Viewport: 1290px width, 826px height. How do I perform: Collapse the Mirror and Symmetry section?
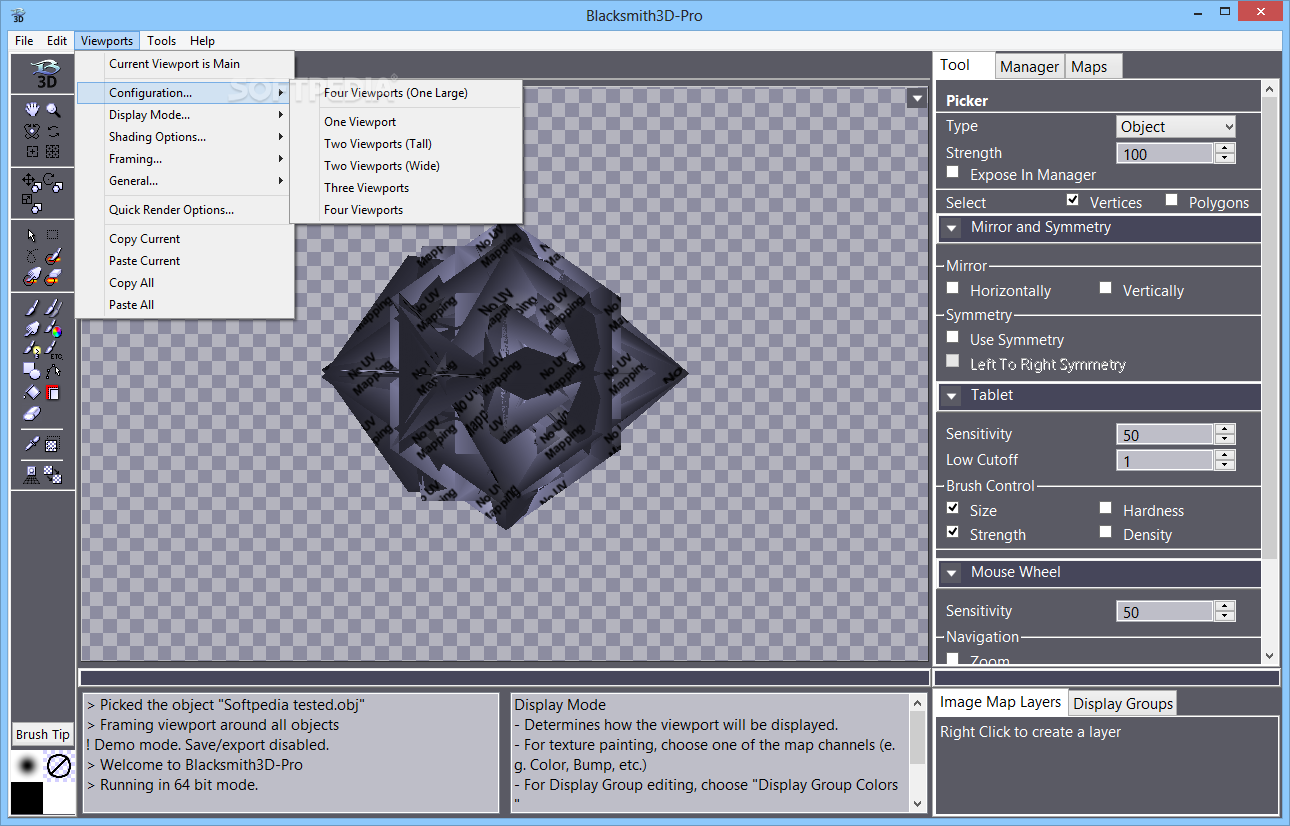(x=951, y=228)
